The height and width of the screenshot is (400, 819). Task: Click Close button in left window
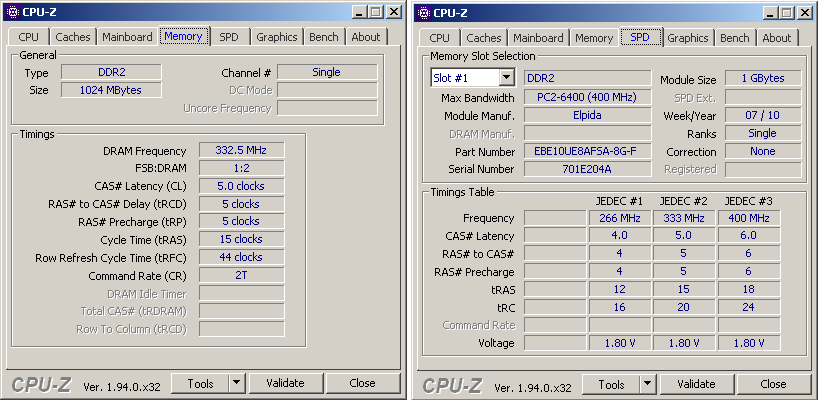pyautogui.click(x=362, y=384)
